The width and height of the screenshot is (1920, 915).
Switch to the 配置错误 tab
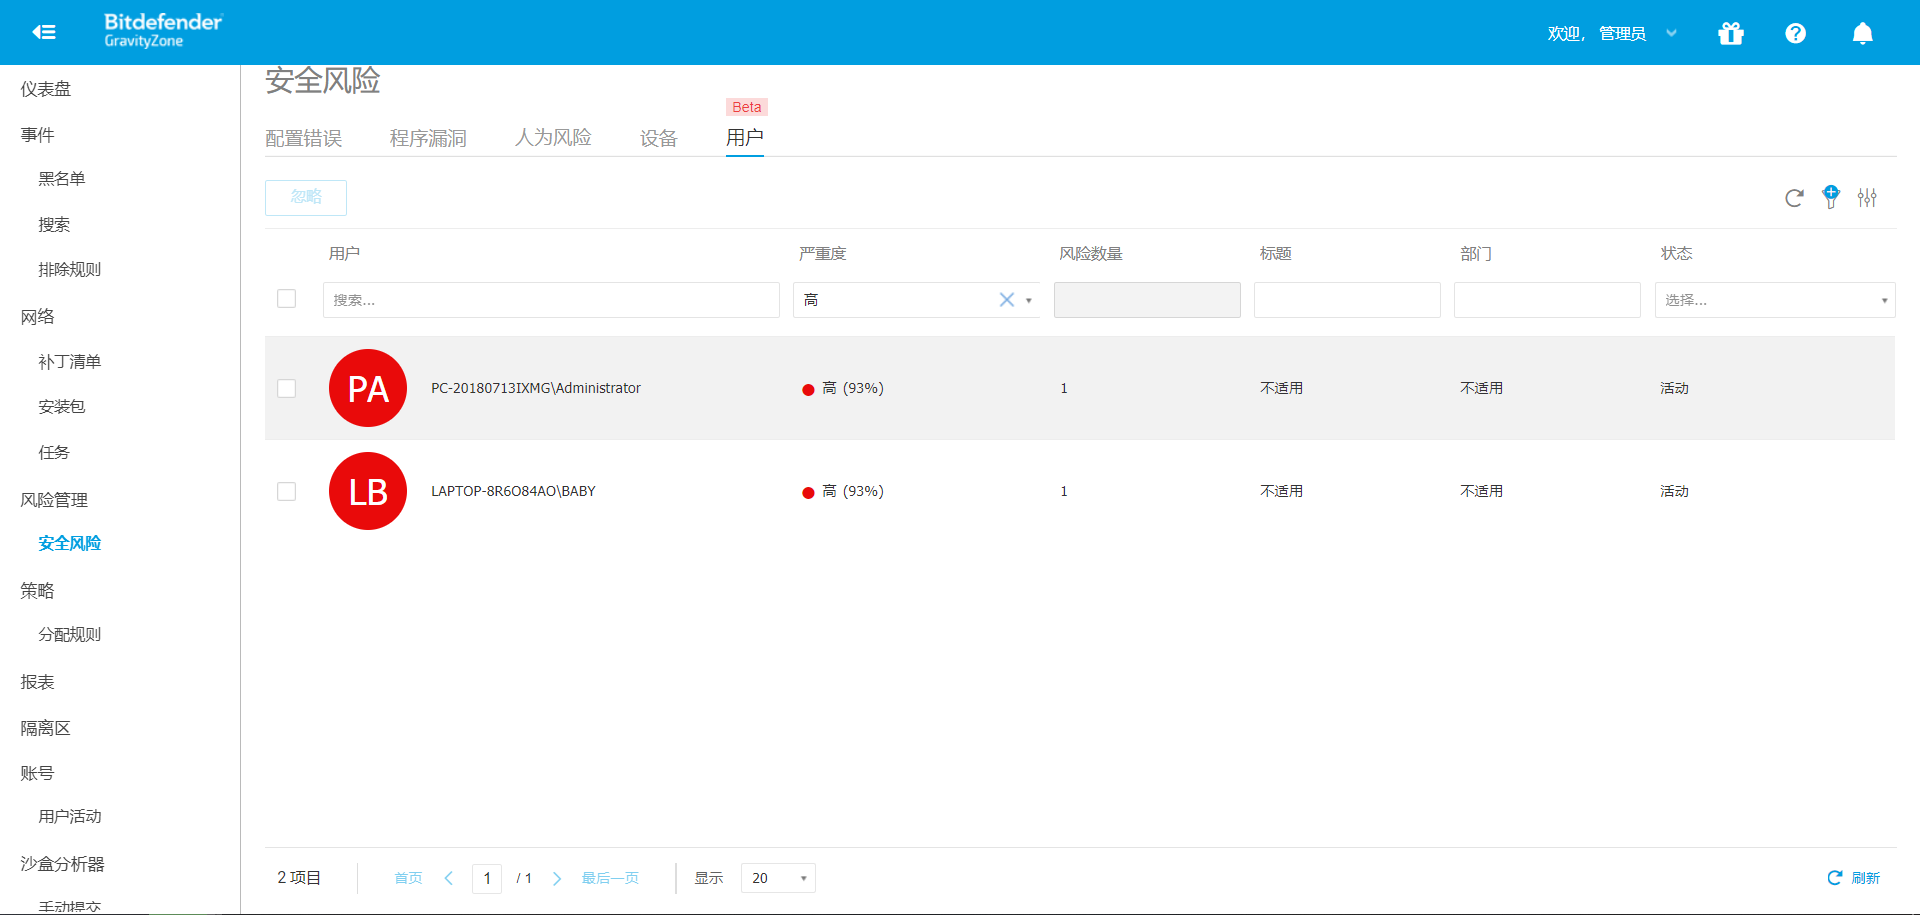coord(304,138)
